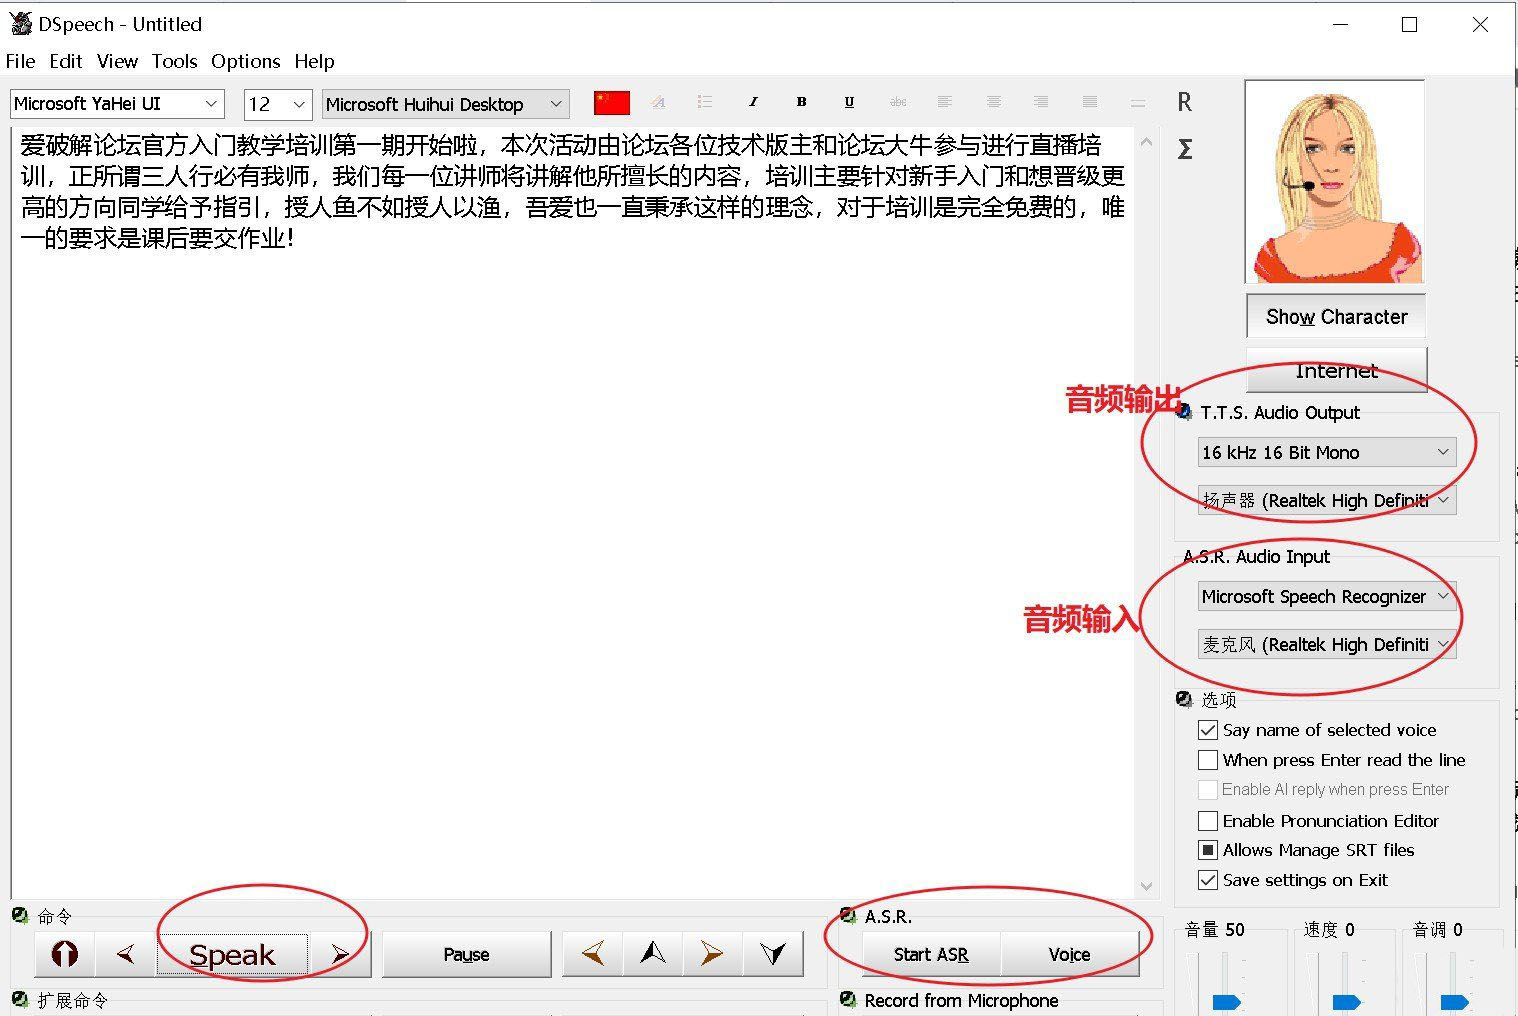Uncheck 'Save settings on Exit'
The image size is (1518, 1016).
[x=1208, y=880]
